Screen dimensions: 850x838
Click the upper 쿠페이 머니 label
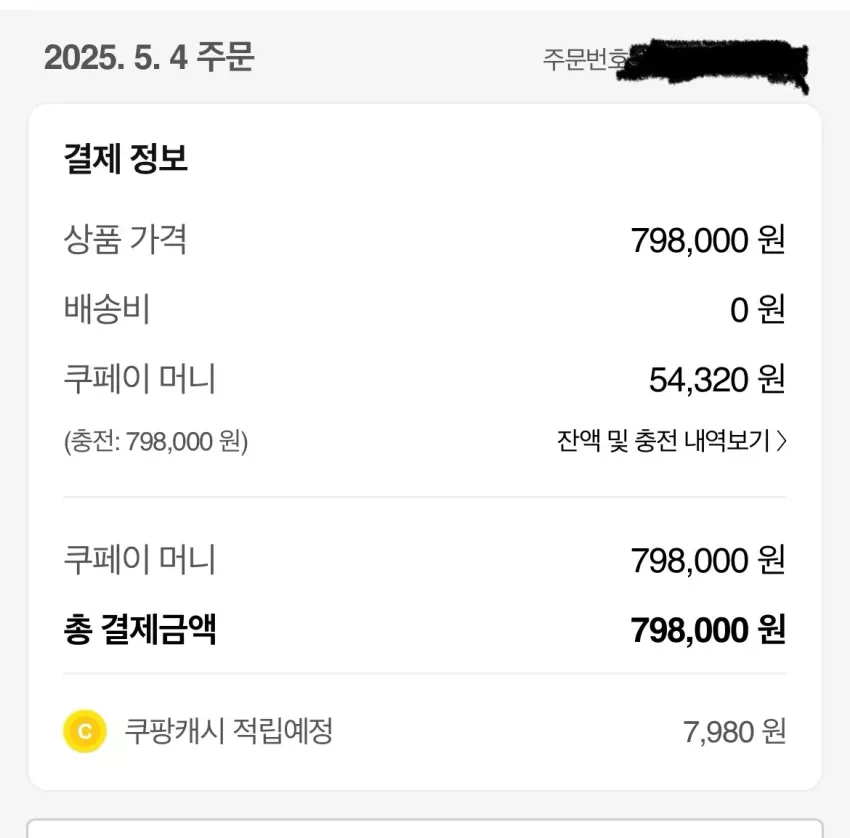140,378
